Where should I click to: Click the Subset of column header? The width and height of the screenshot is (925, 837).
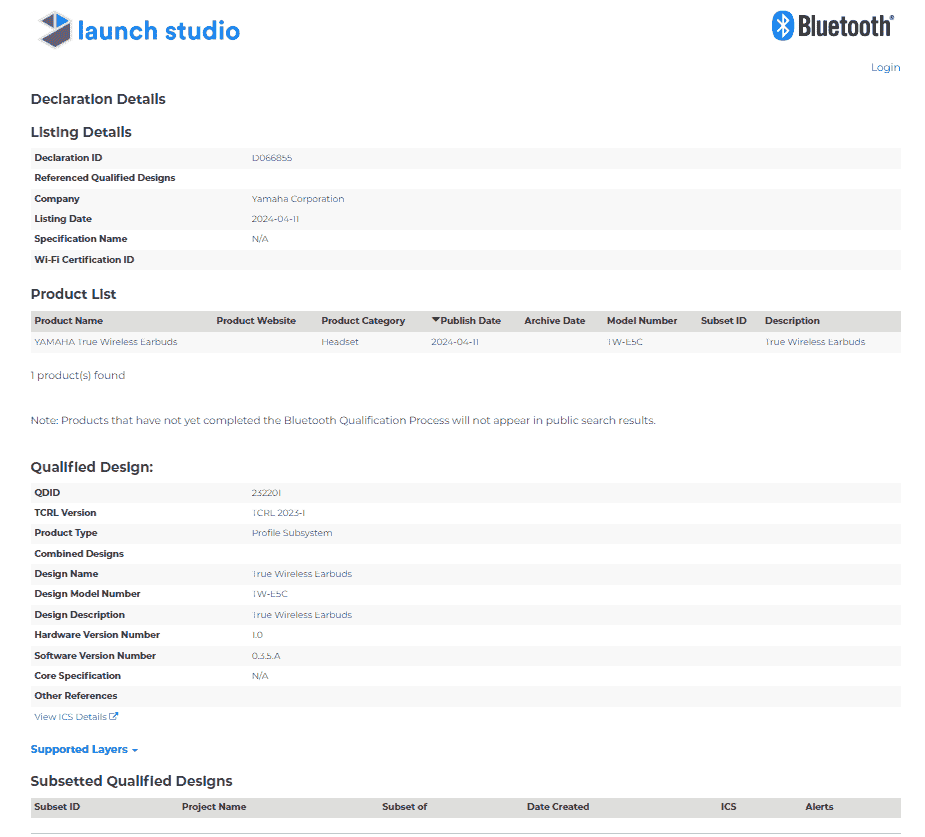pyautogui.click(x=404, y=807)
